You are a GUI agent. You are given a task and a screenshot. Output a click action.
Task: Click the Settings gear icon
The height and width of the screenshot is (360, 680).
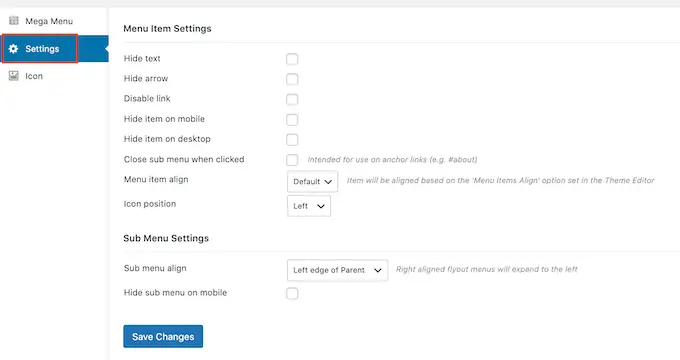pyautogui.click(x=13, y=49)
